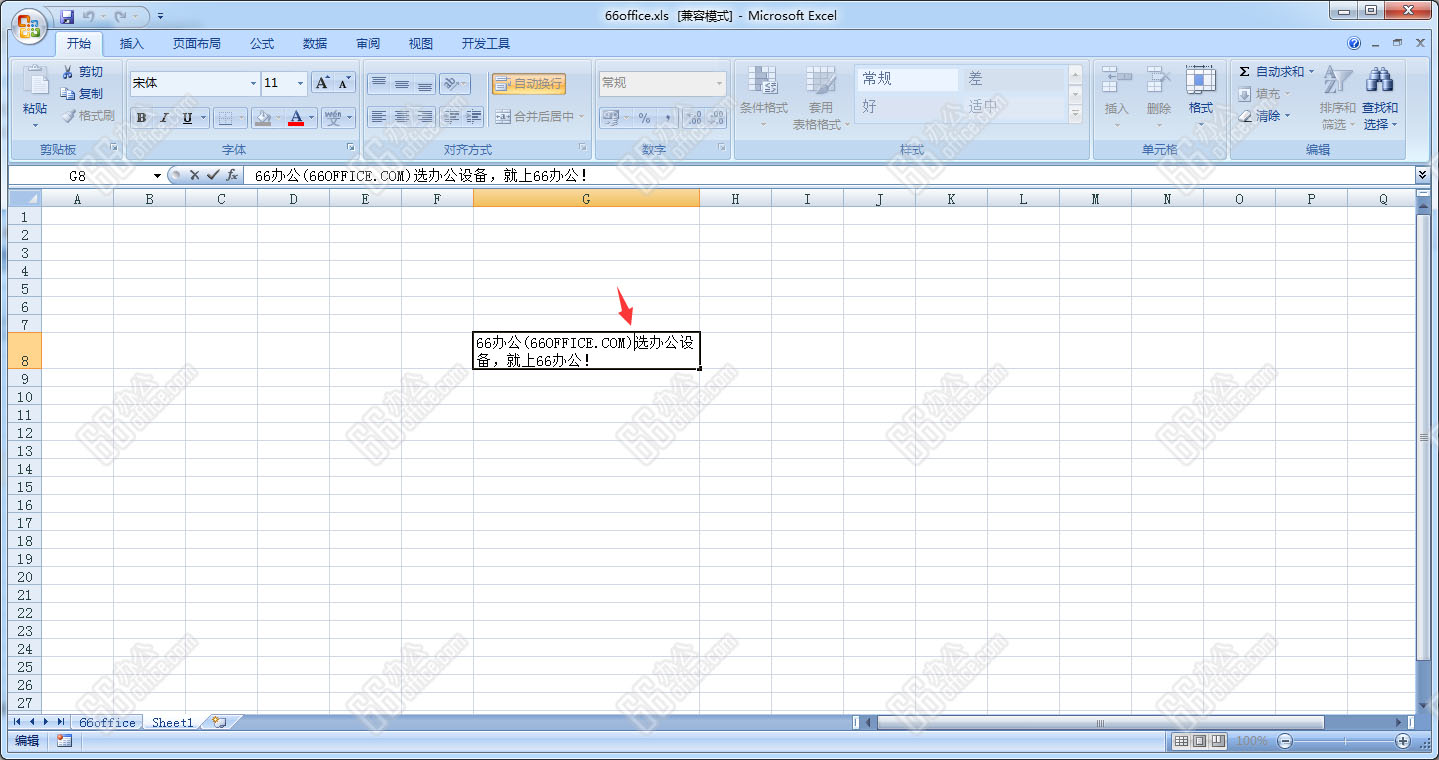Click the macro record icon in status bar
This screenshot has width=1439, height=760.
(64, 741)
